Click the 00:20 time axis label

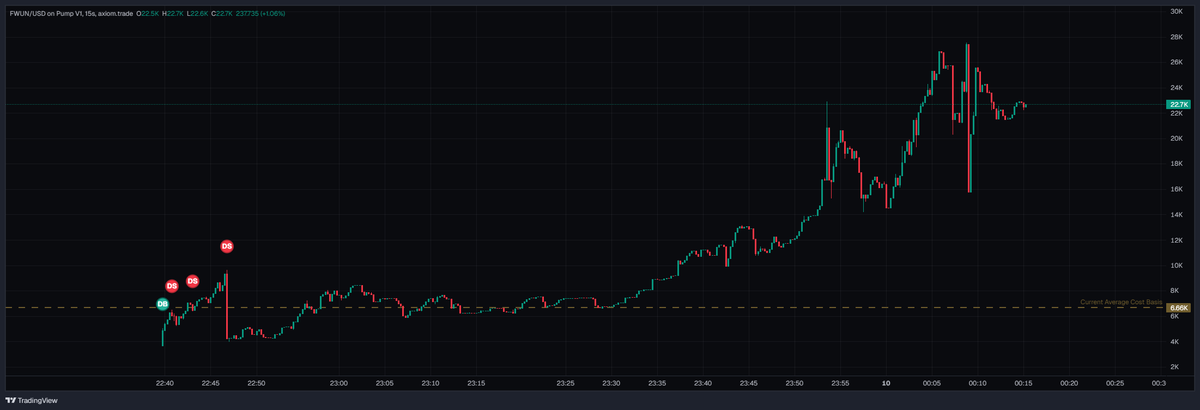[1070, 383]
